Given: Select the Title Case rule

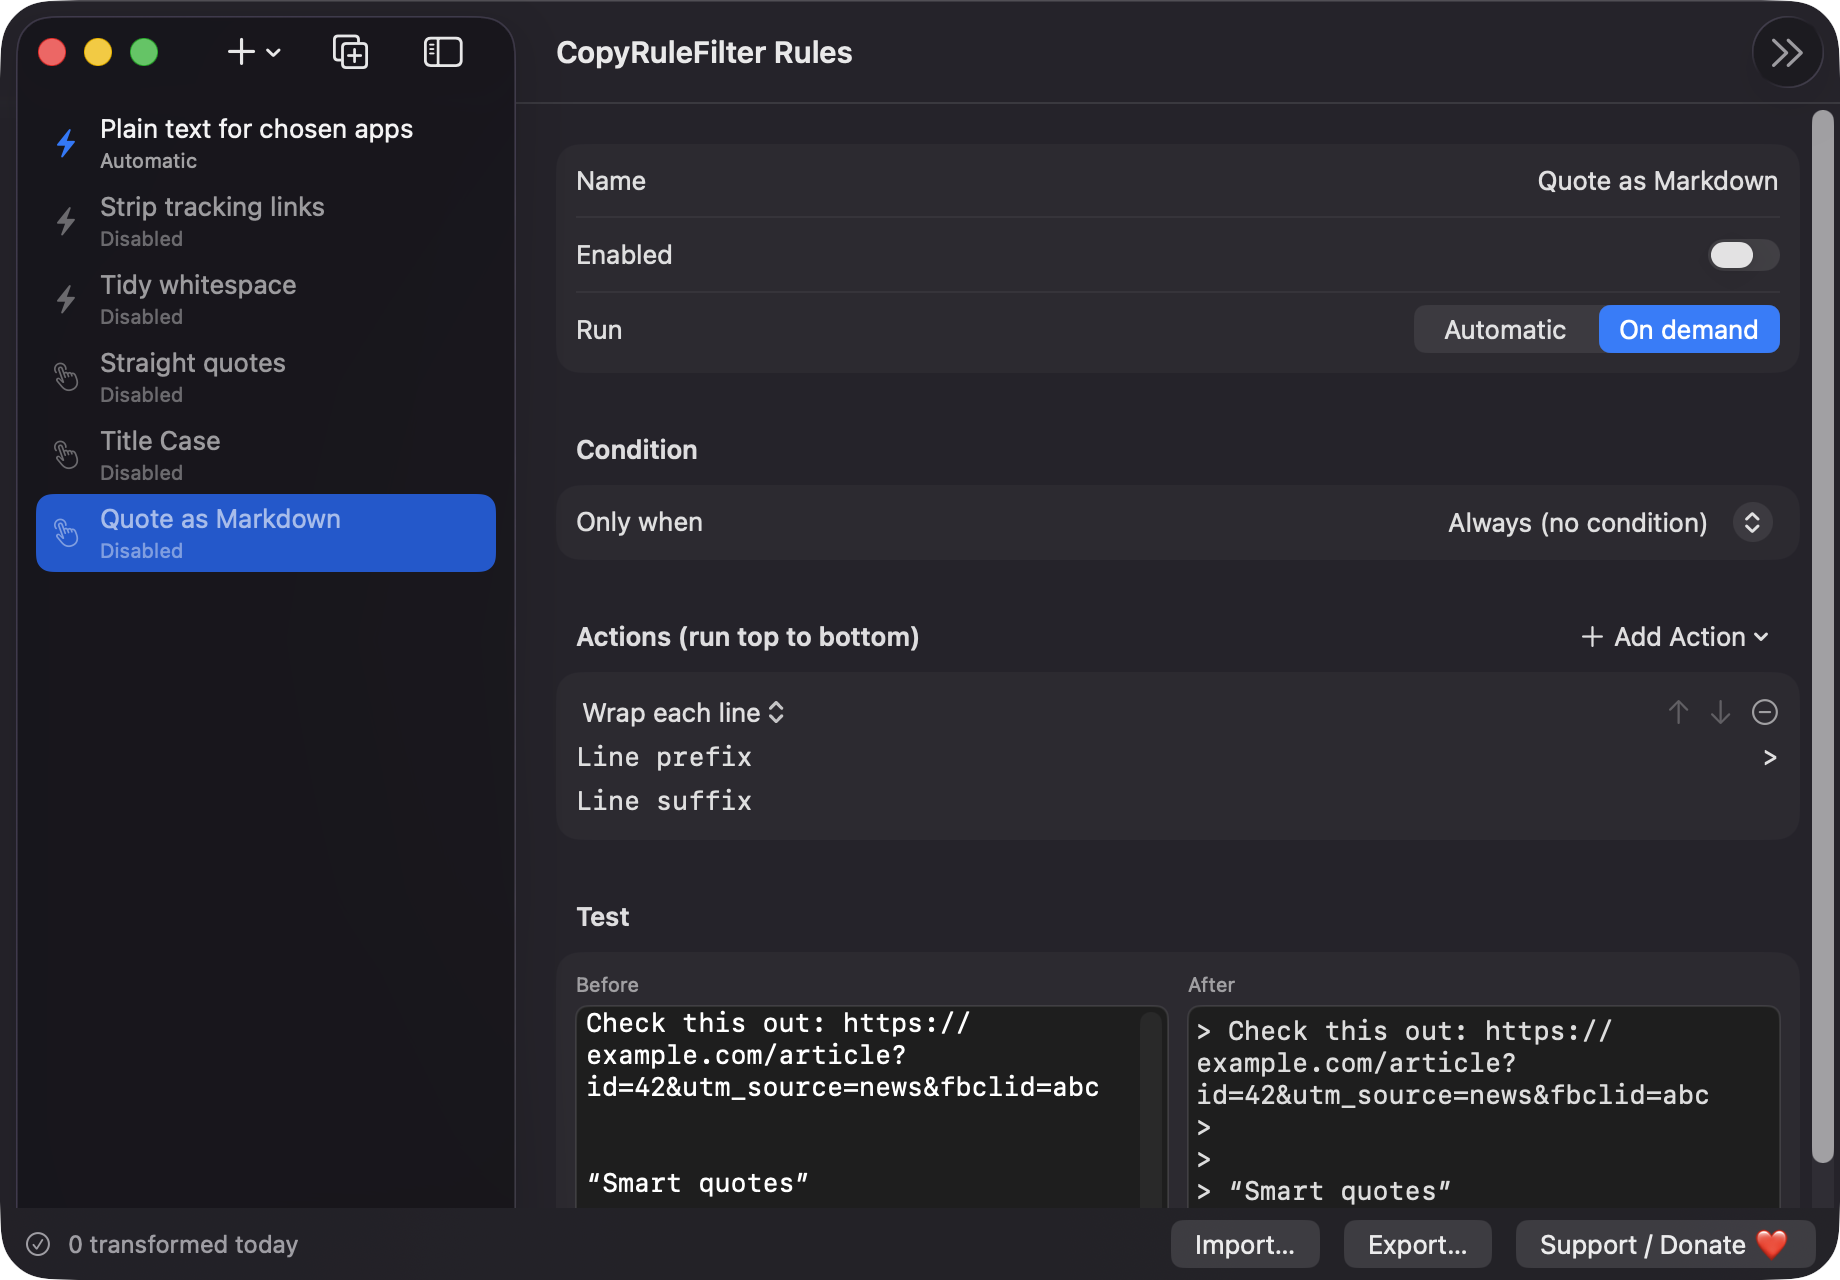Looking at the screenshot, I should coord(266,455).
